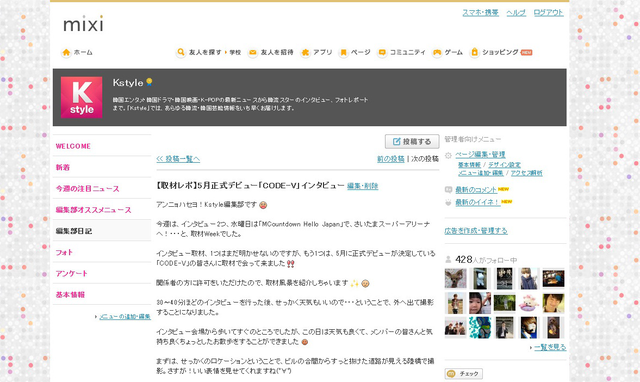This screenshot has width=640, height=382.
Task: Open 一覧を見る followers link
Action: (550, 347)
